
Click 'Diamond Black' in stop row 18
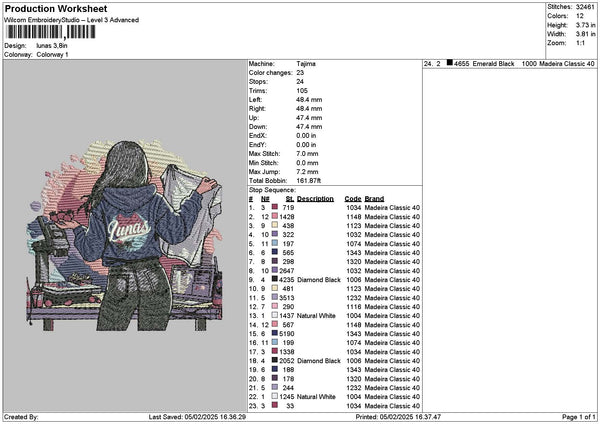[319, 361]
